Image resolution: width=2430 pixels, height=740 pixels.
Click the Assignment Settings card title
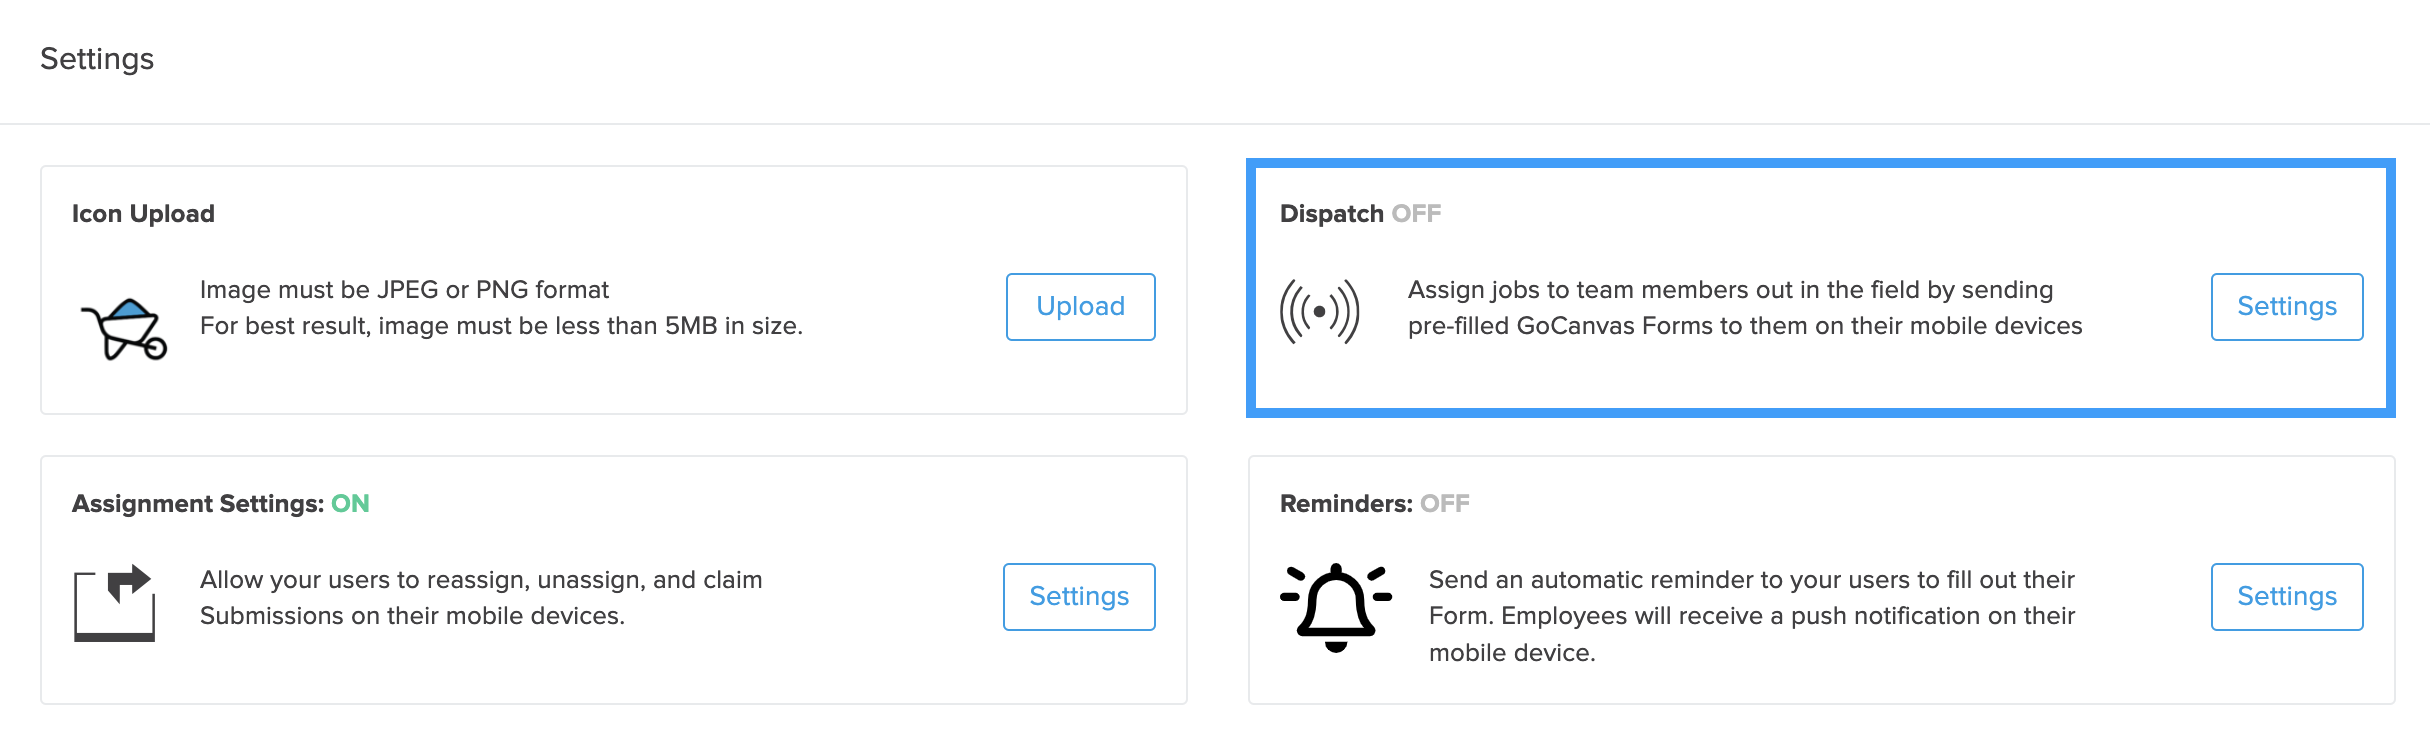point(197,504)
